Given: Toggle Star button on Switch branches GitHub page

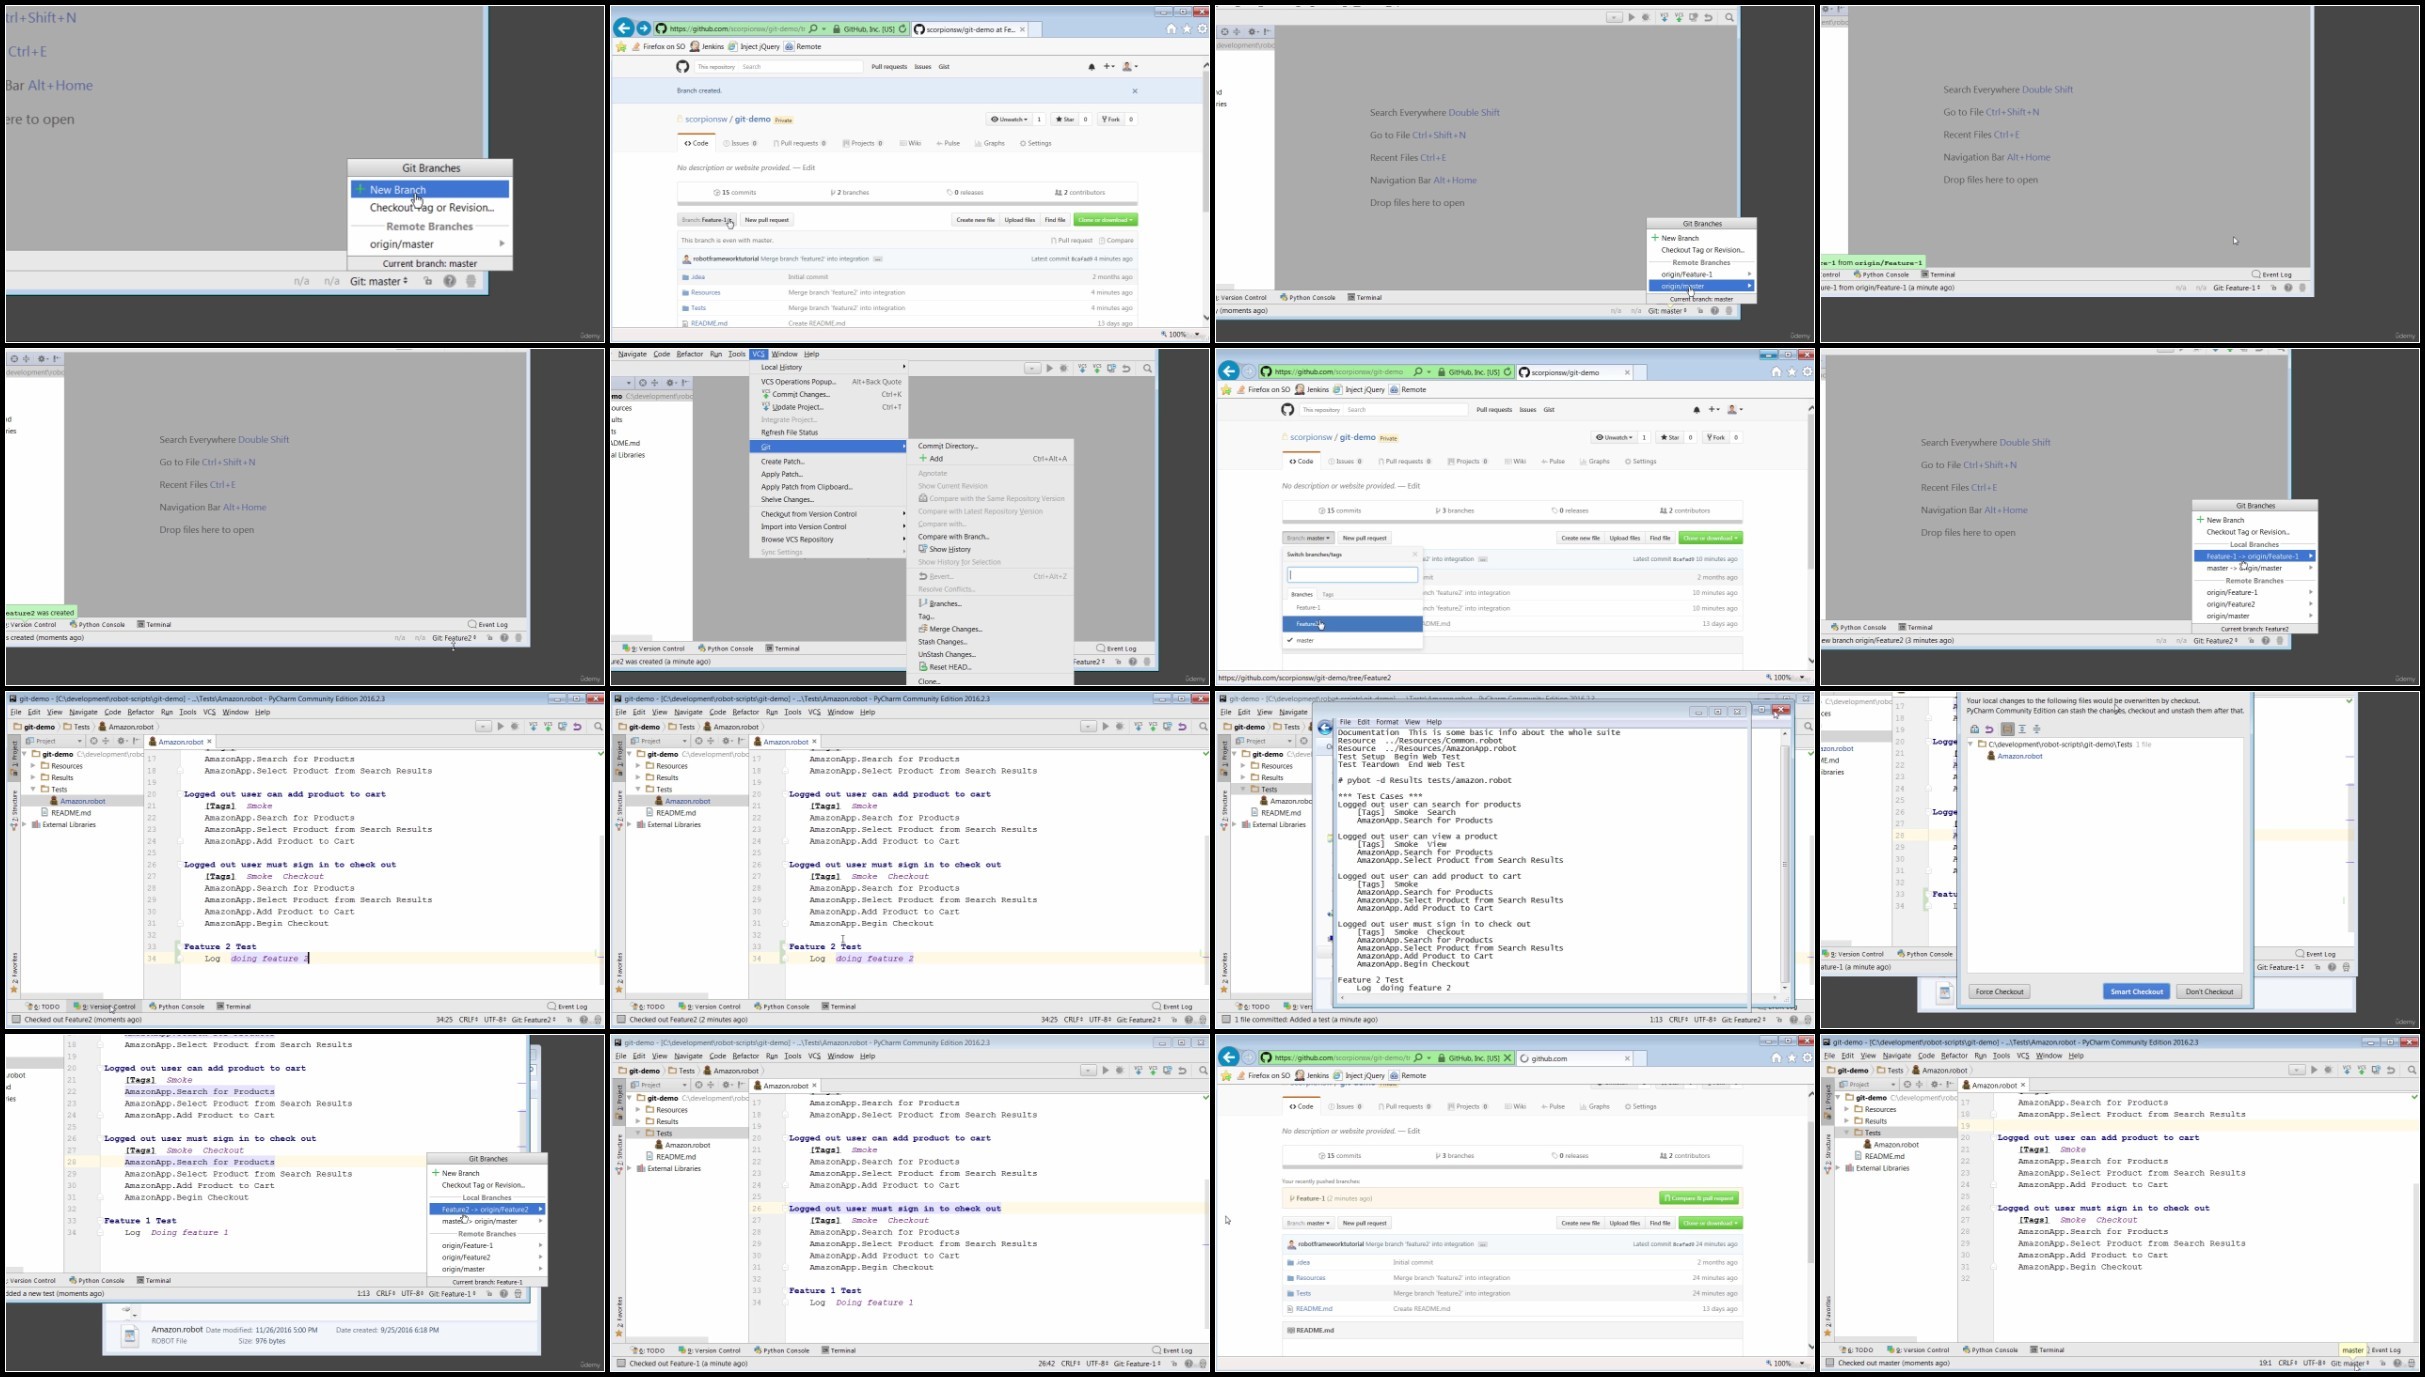Looking at the screenshot, I should [x=1669, y=438].
